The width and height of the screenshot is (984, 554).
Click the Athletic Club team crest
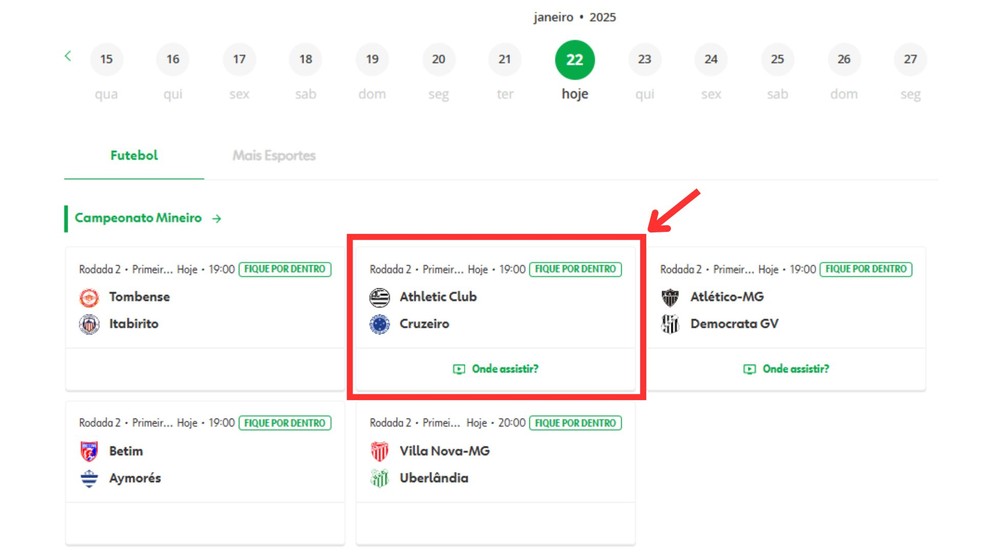380,297
